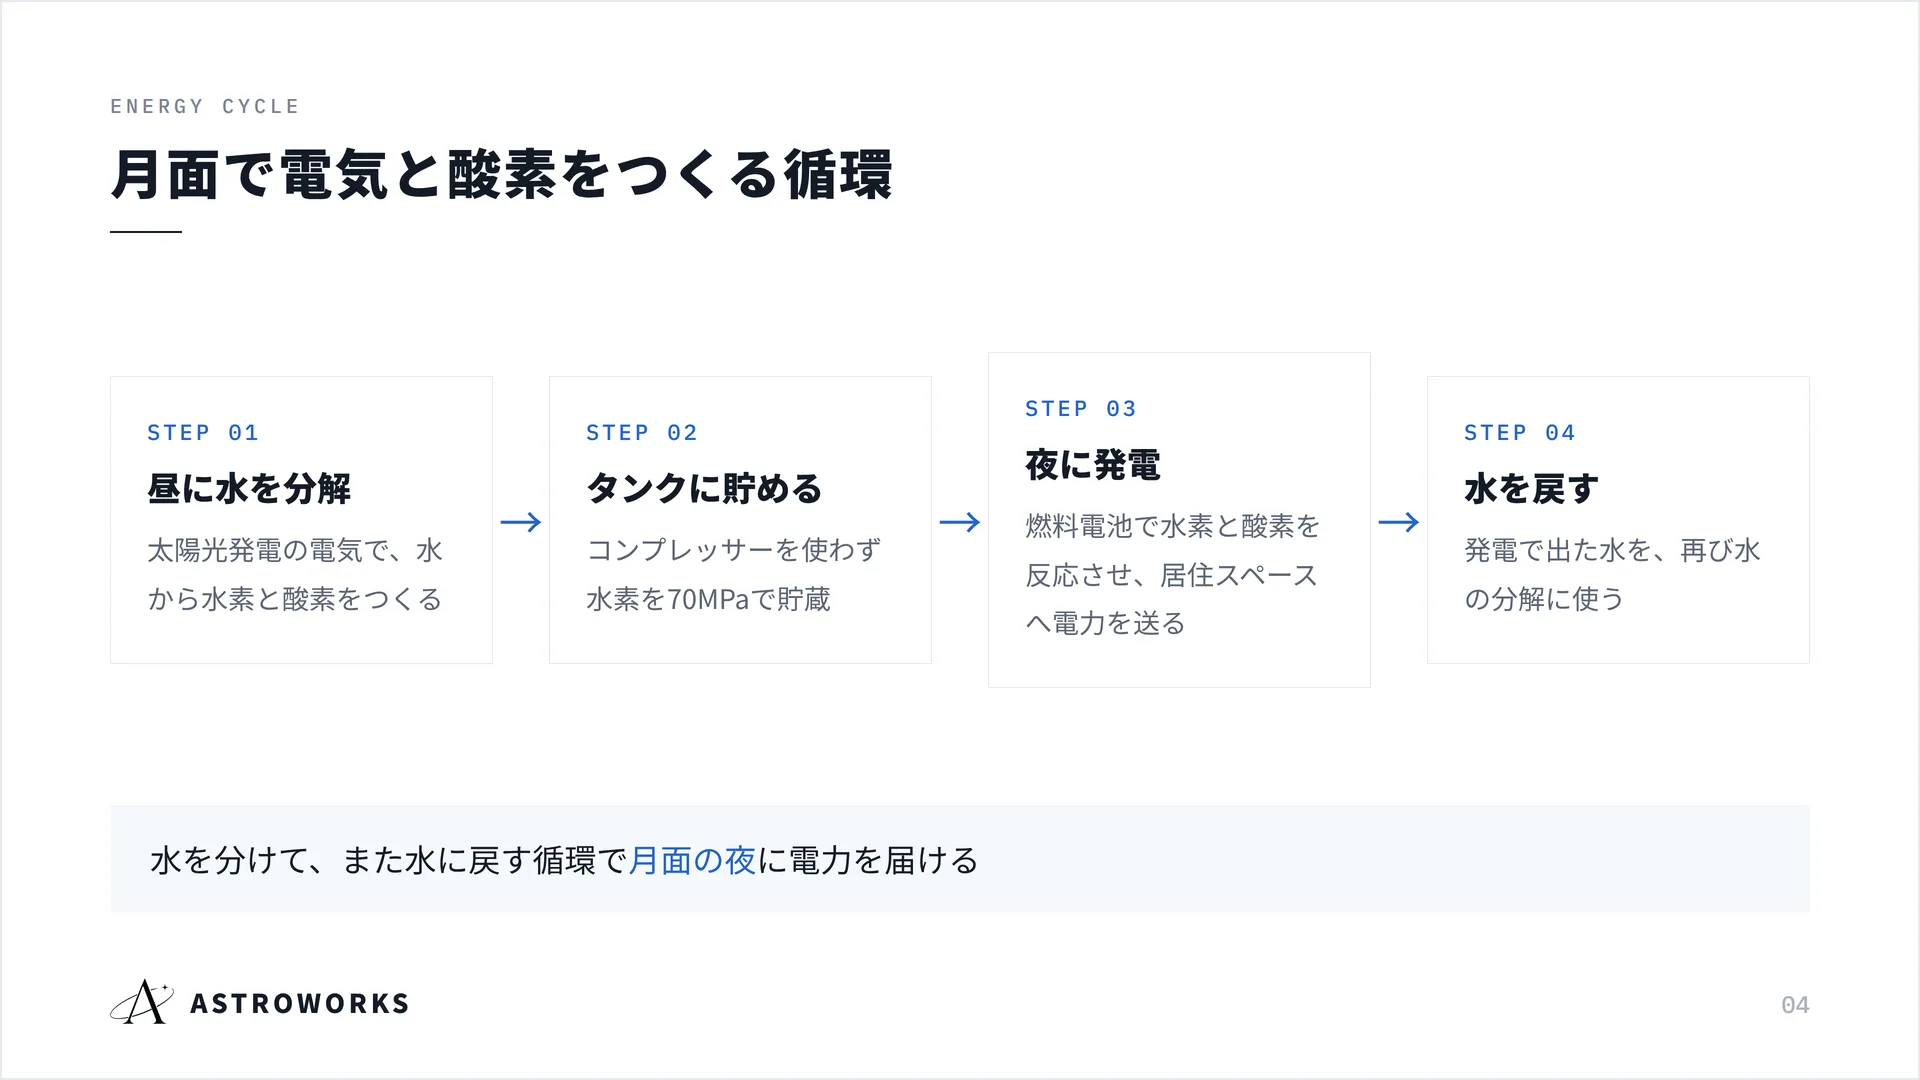This screenshot has width=1920, height=1080.
Task: Select the heading 夜に発電
Action: [x=1093, y=465]
